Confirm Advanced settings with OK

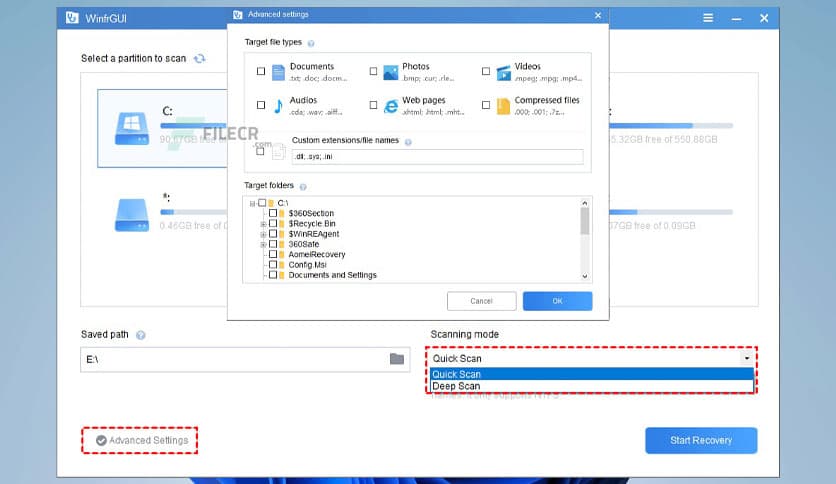click(557, 301)
